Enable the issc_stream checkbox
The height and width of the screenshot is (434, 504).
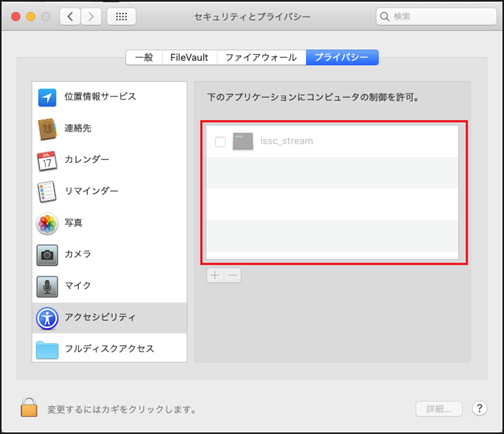click(x=220, y=142)
